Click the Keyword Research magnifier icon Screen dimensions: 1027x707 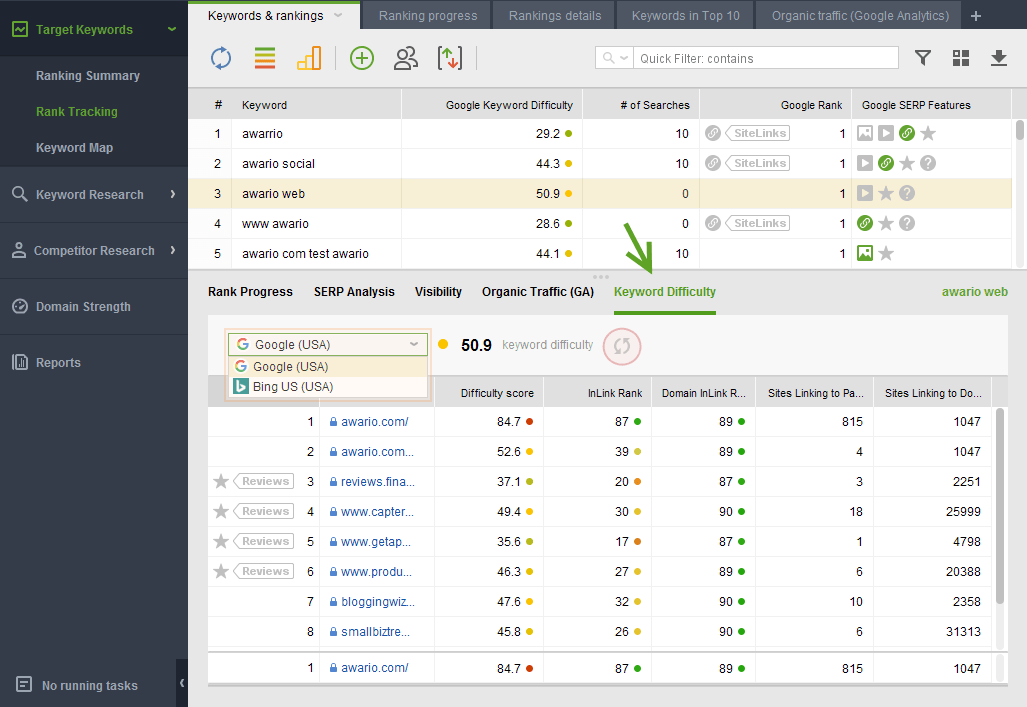click(x=20, y=194)
